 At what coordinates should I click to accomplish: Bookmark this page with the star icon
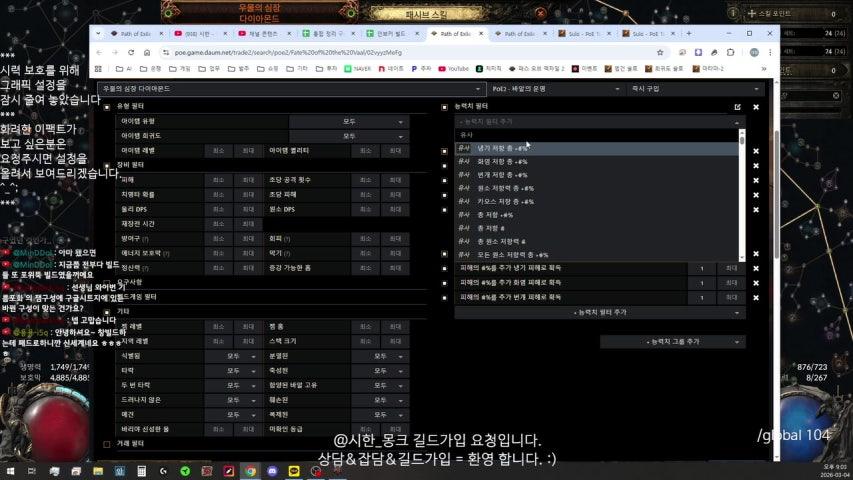point(660,52)
